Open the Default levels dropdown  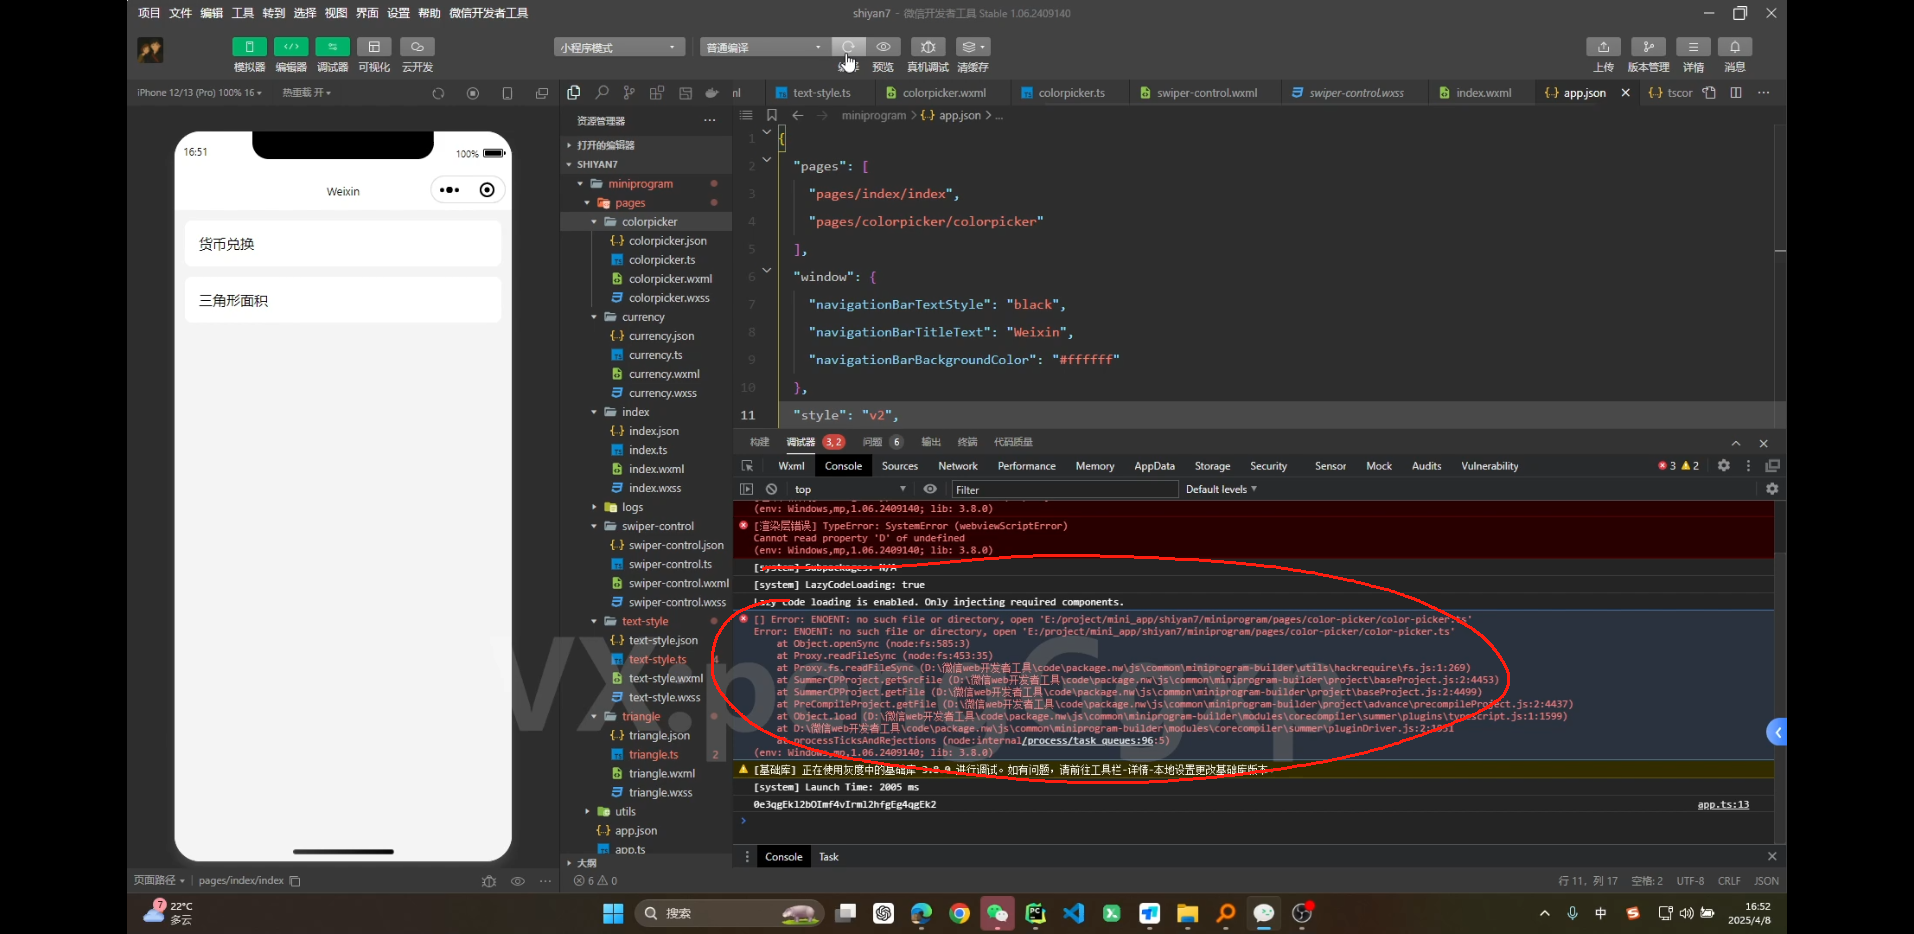tap(1221, 489)
